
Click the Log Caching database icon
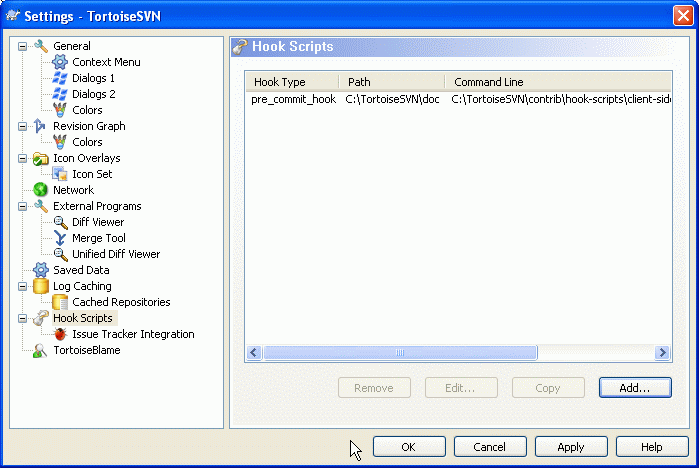[41, 286]
